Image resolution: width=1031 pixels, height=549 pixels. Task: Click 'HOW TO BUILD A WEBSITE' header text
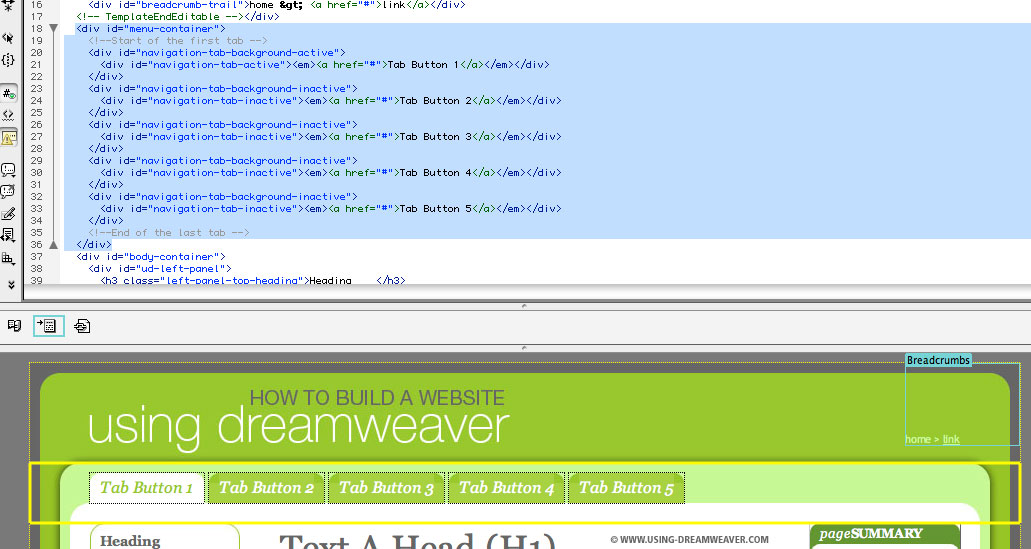point(377,398)
